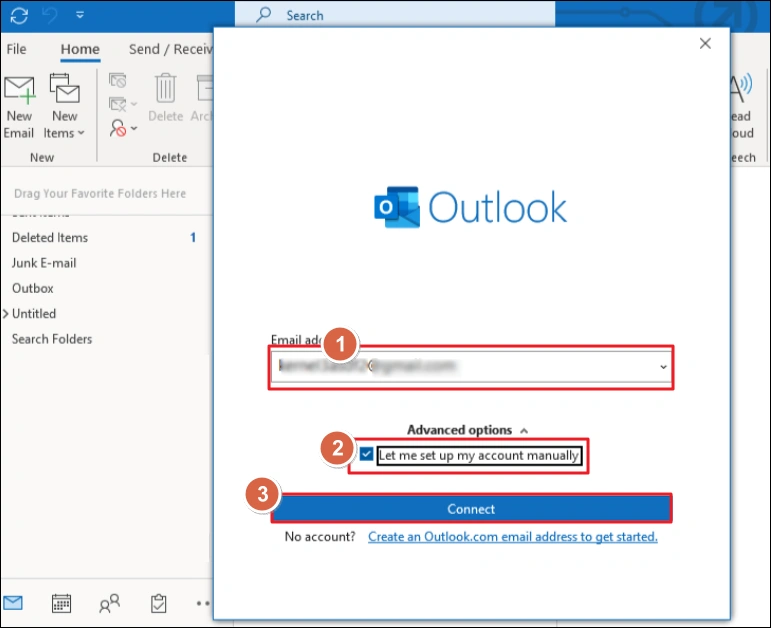The image size is (771, 628).
Task: Select the Home ribbon tab
Action: click(80, 49)
